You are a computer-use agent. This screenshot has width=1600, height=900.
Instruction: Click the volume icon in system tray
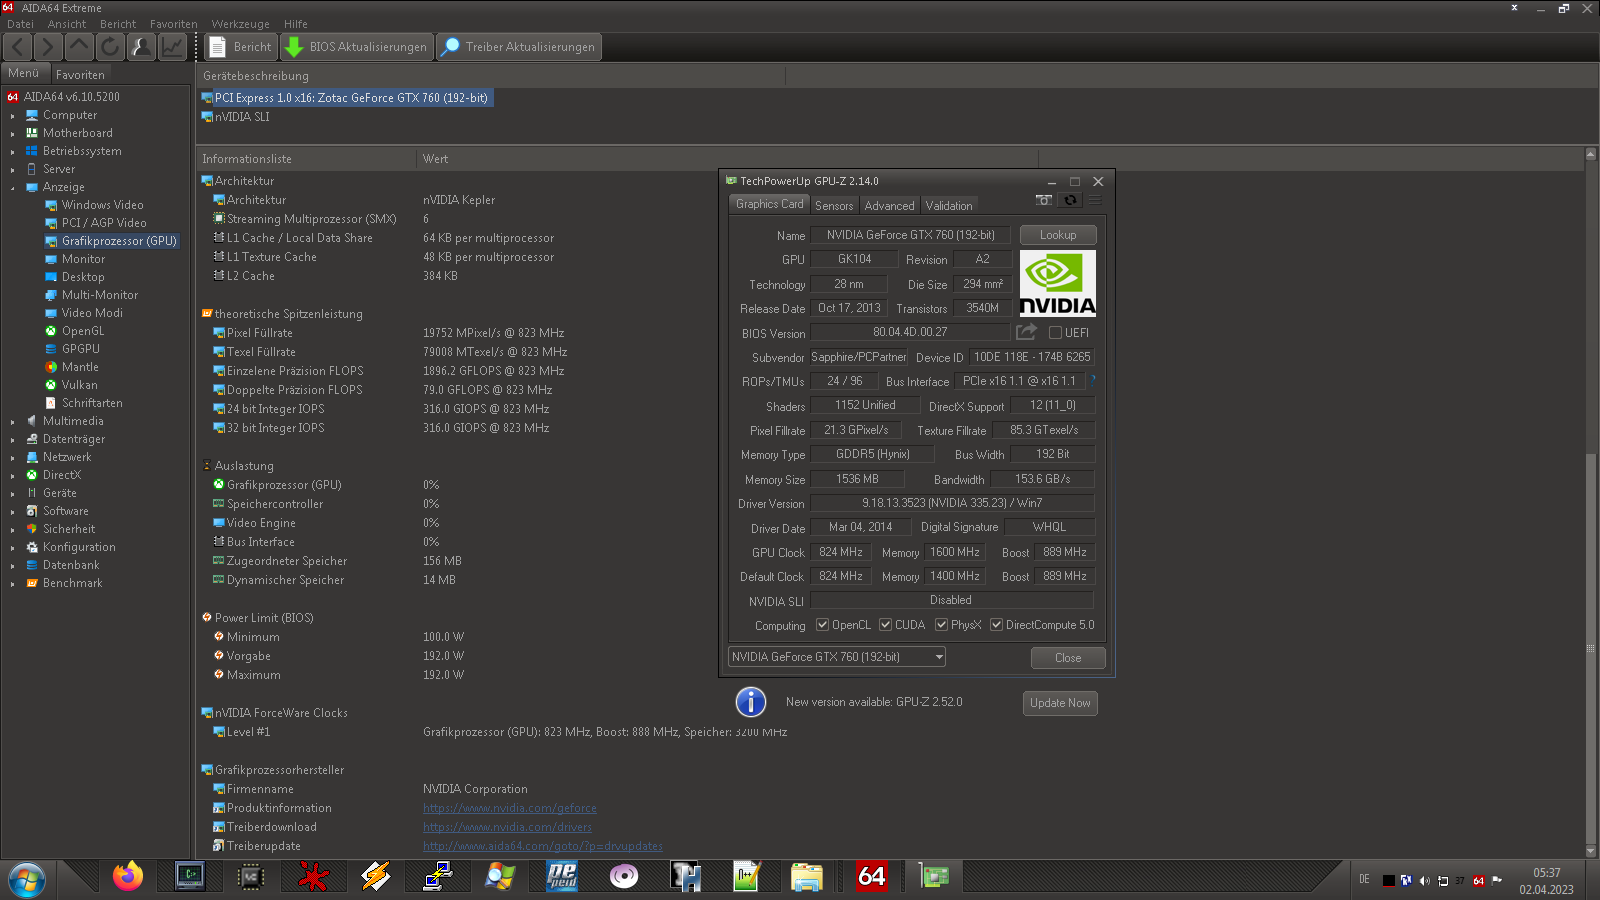tap(1424, 881)
